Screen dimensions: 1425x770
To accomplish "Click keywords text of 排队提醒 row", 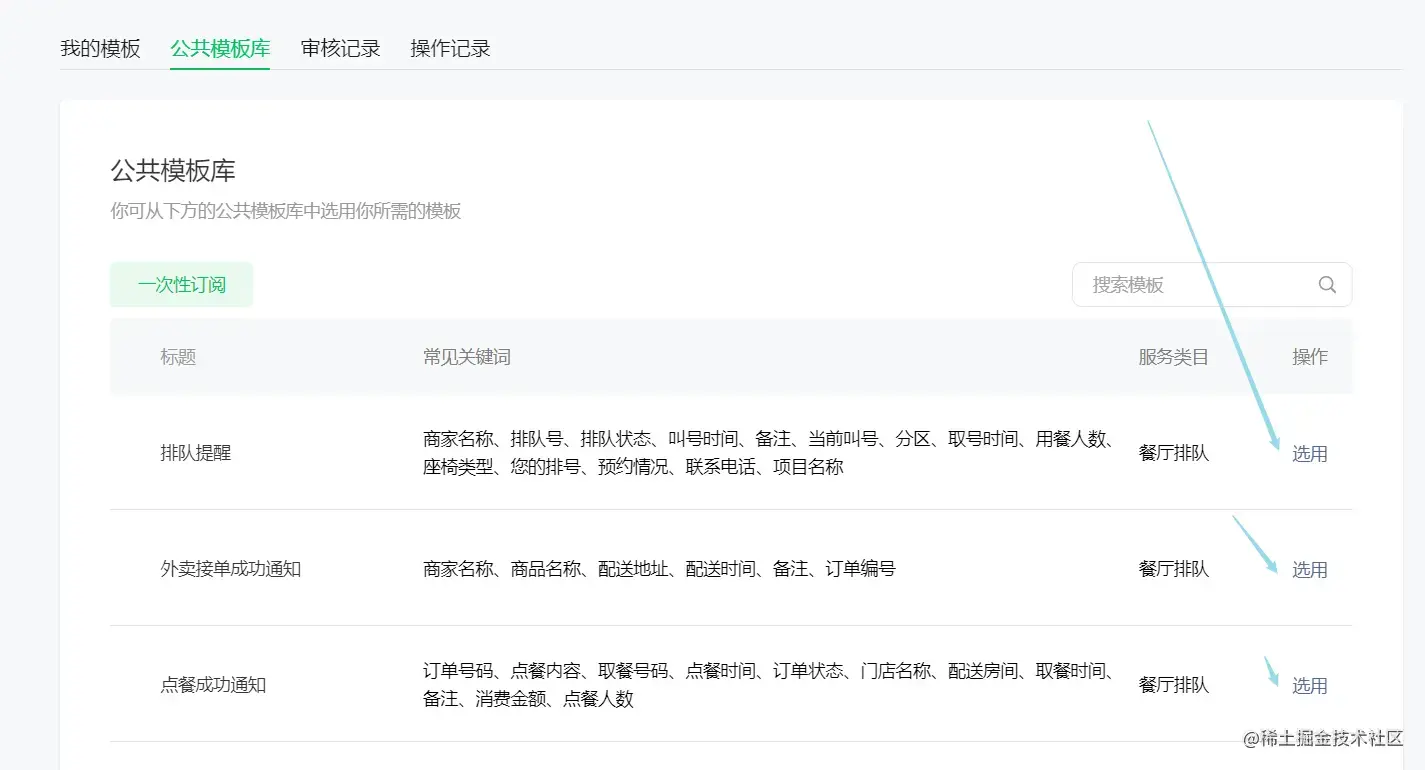I will [768, 453].
